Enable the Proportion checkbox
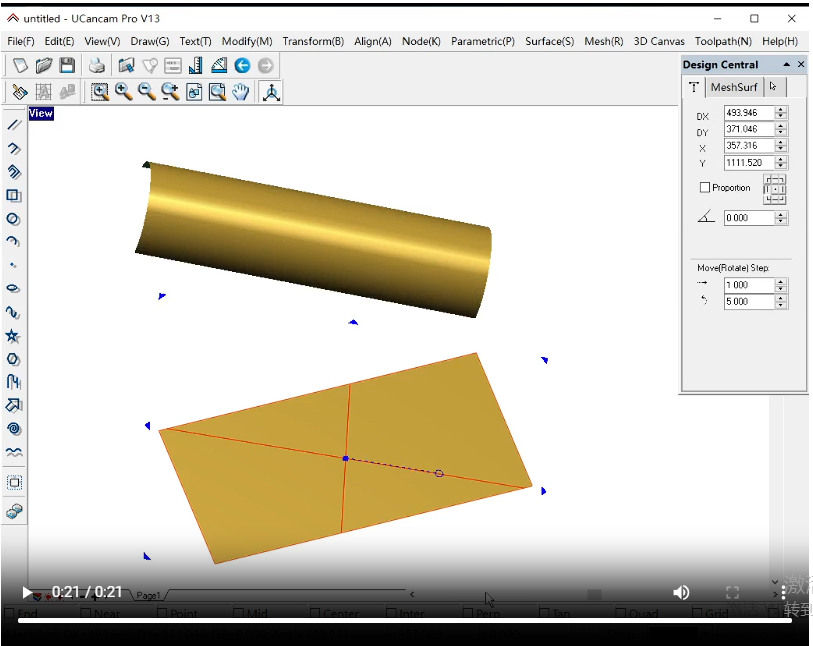 tap(705, 188)
